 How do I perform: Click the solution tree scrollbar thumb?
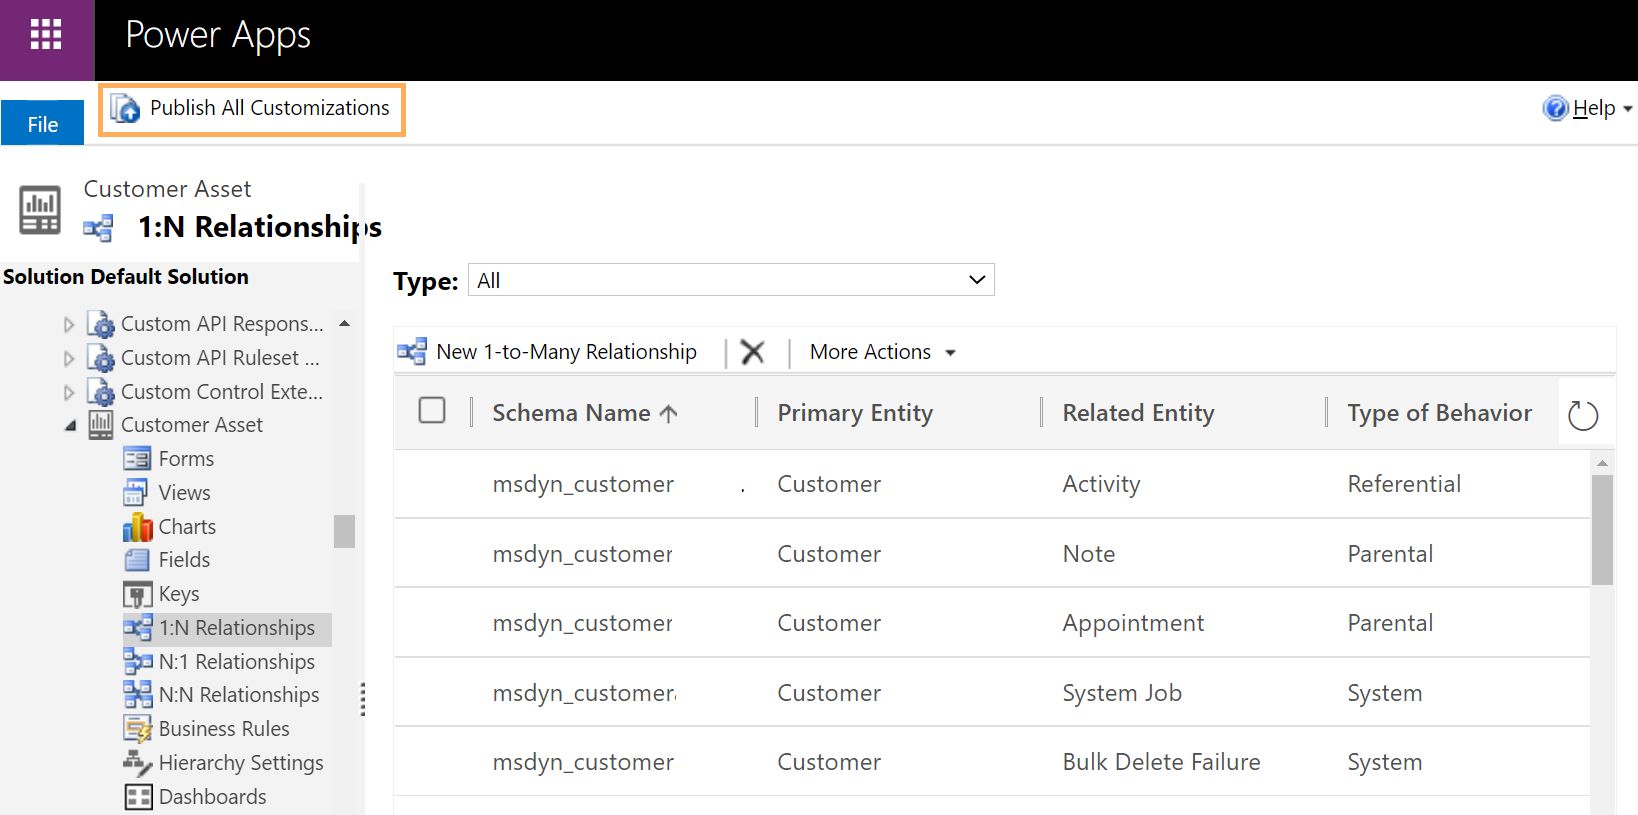(344, 531)
